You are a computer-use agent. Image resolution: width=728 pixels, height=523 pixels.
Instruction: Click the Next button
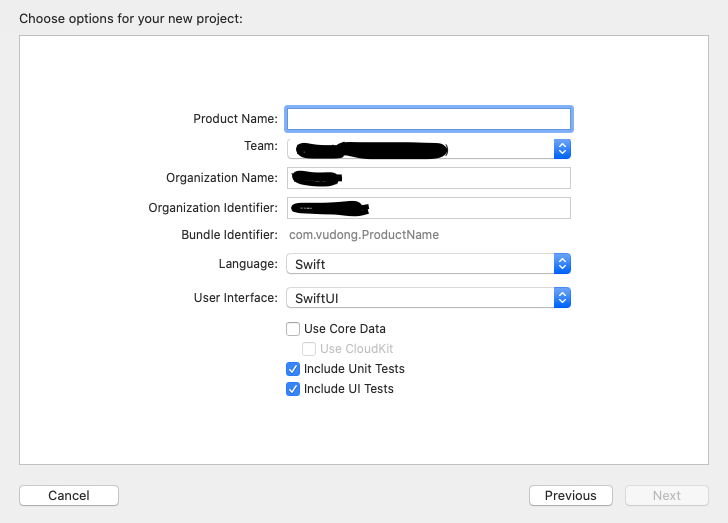pos(666,496)
